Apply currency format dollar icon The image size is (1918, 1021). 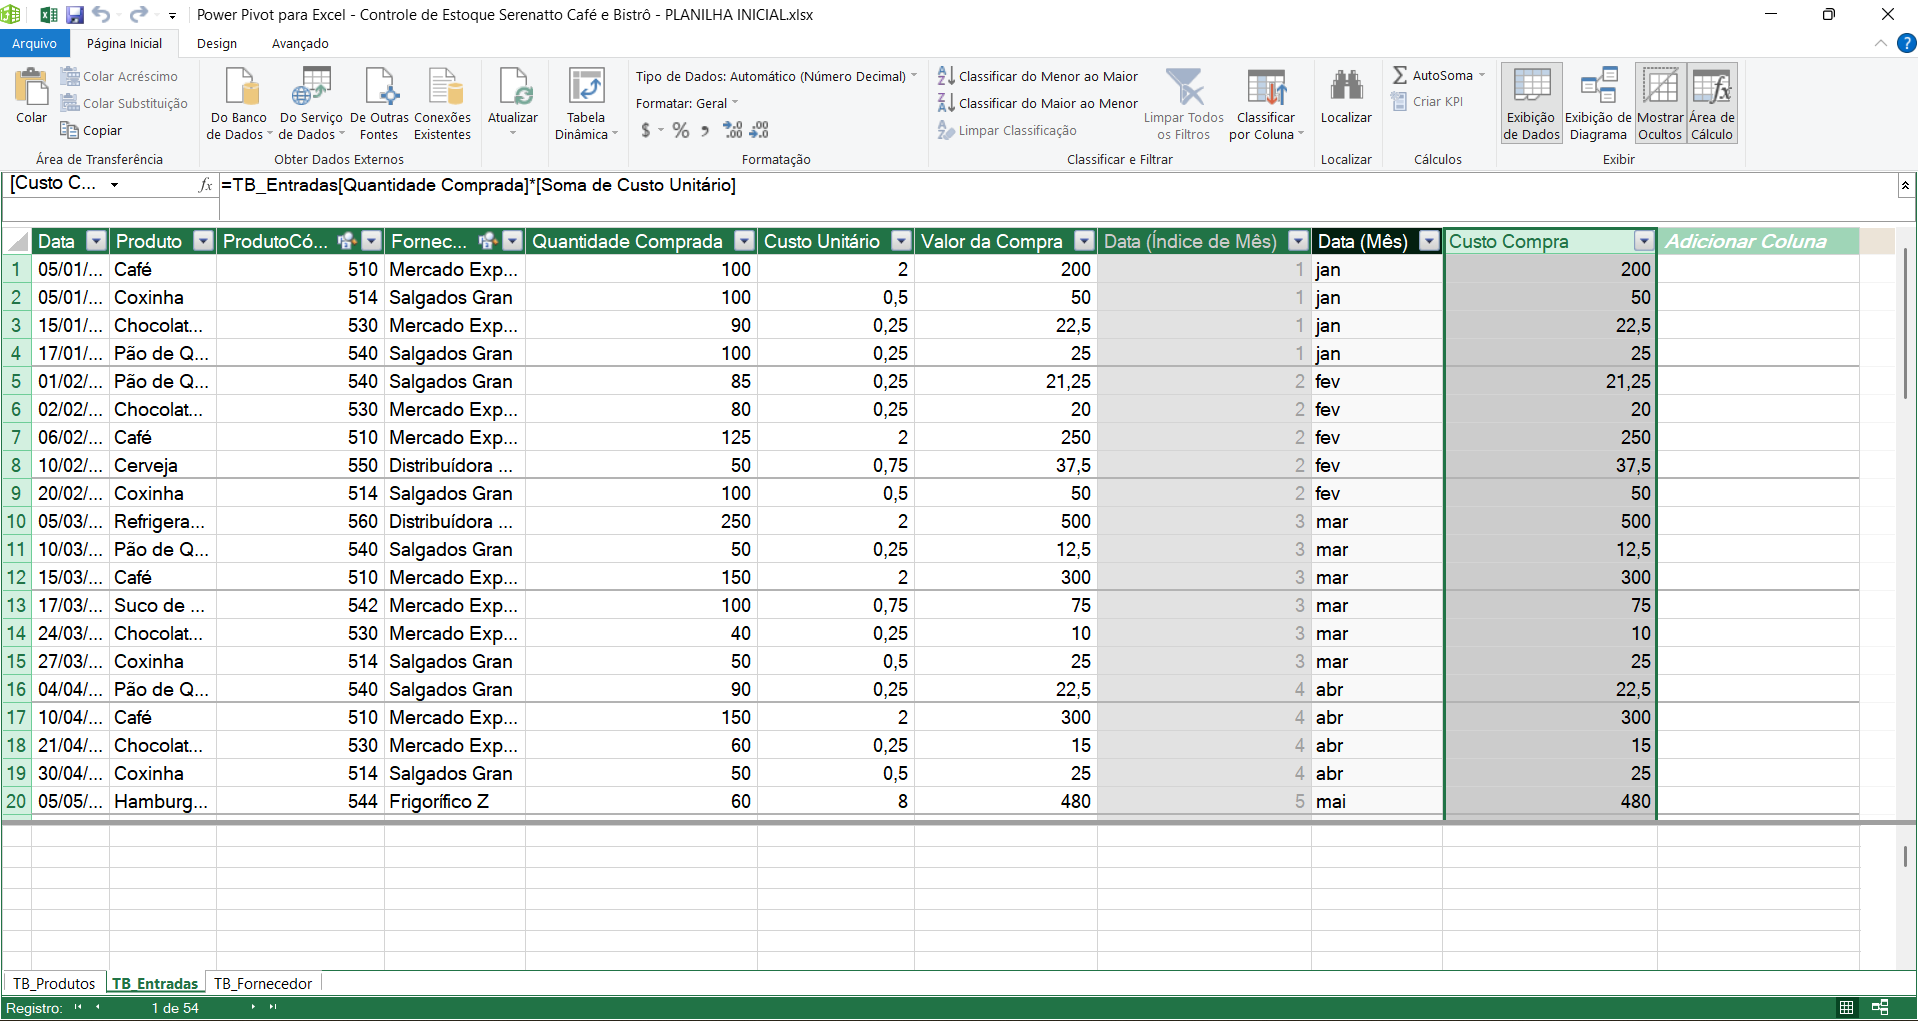(646, 130)
